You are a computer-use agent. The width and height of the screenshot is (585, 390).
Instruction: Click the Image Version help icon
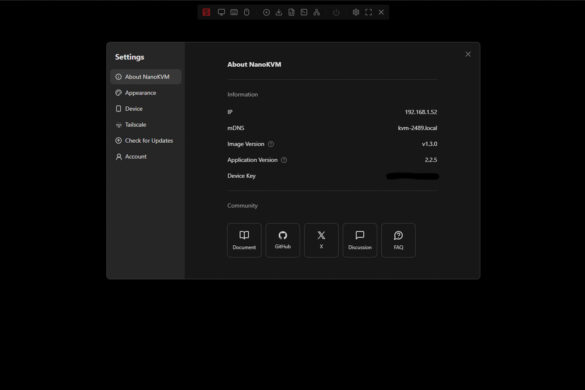tap(271, 144)
